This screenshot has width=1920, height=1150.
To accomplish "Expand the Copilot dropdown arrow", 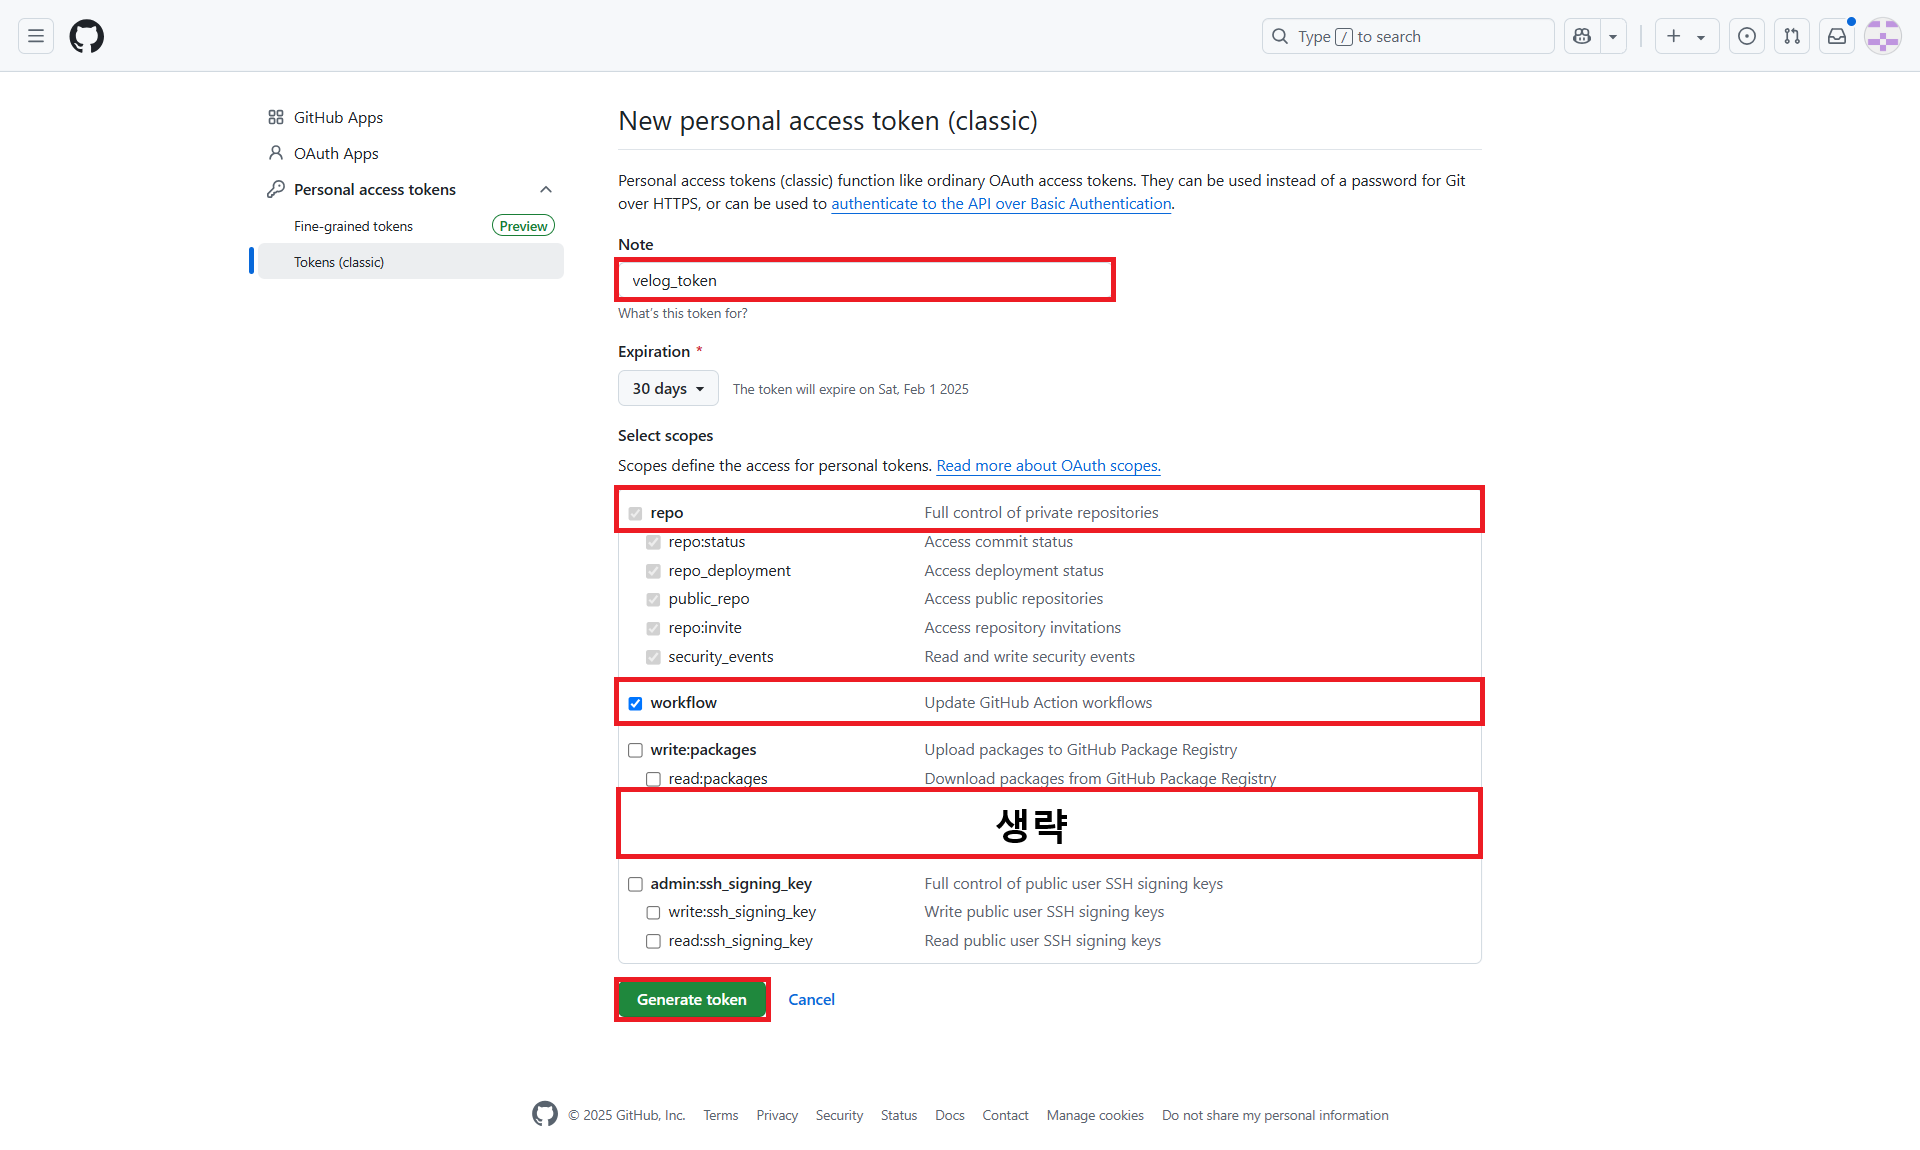I will click(x=1613, y=37).
